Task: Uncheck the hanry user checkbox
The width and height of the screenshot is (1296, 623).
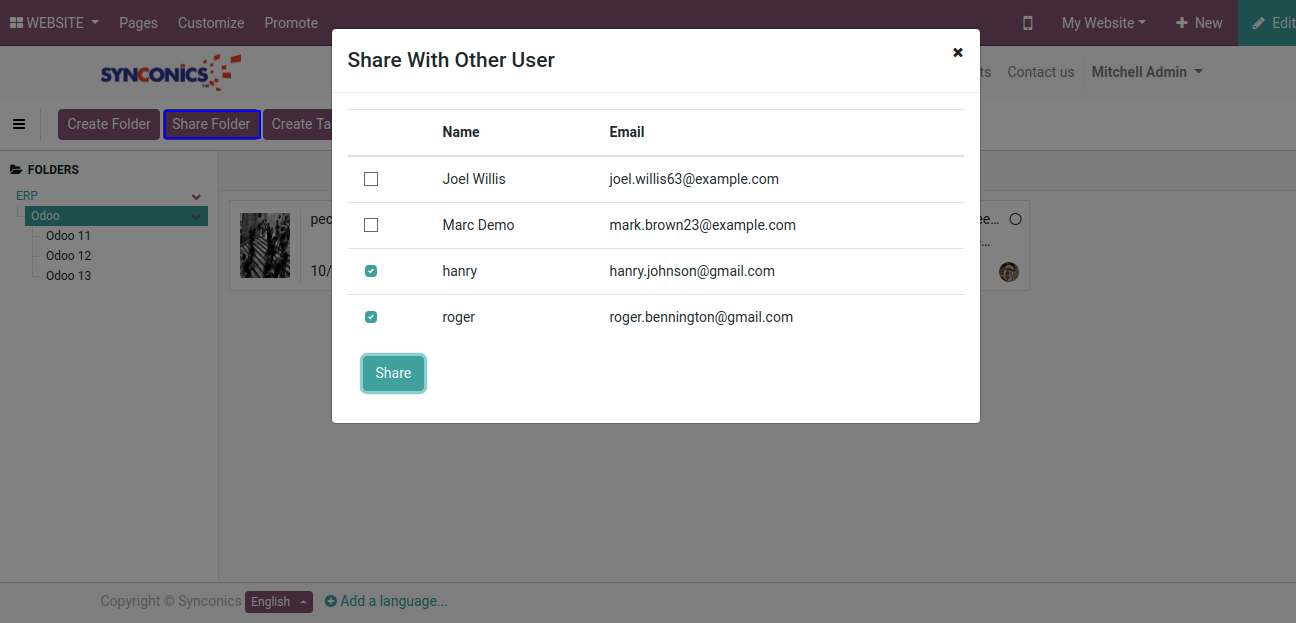Action: (371, 271)
